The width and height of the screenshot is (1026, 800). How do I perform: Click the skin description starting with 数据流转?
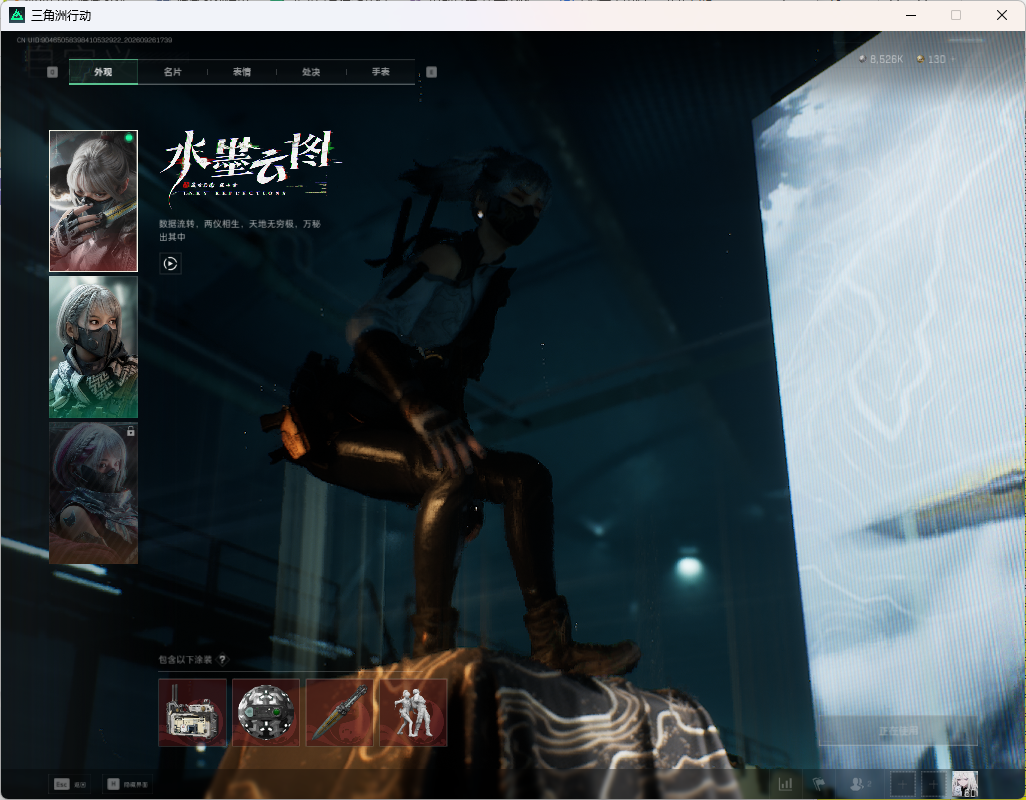click(239, 230)
